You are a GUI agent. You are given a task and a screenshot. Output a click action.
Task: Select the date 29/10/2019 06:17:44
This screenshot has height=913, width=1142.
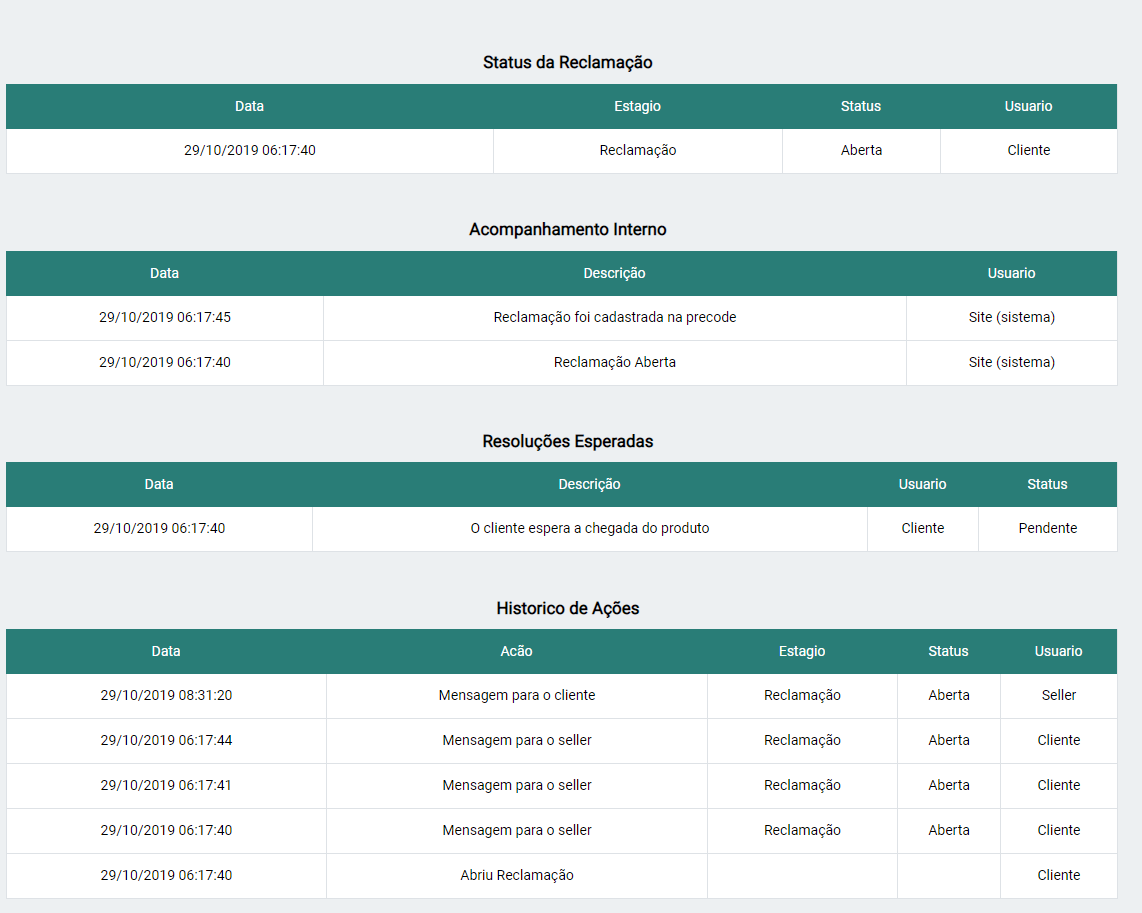point(166,740)
